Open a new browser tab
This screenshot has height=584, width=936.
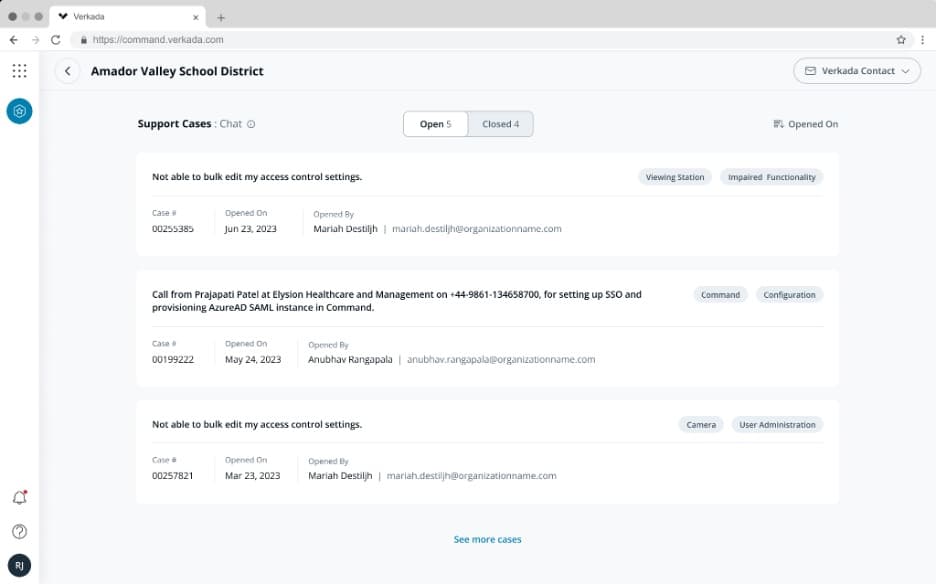(x=221, y=17)
